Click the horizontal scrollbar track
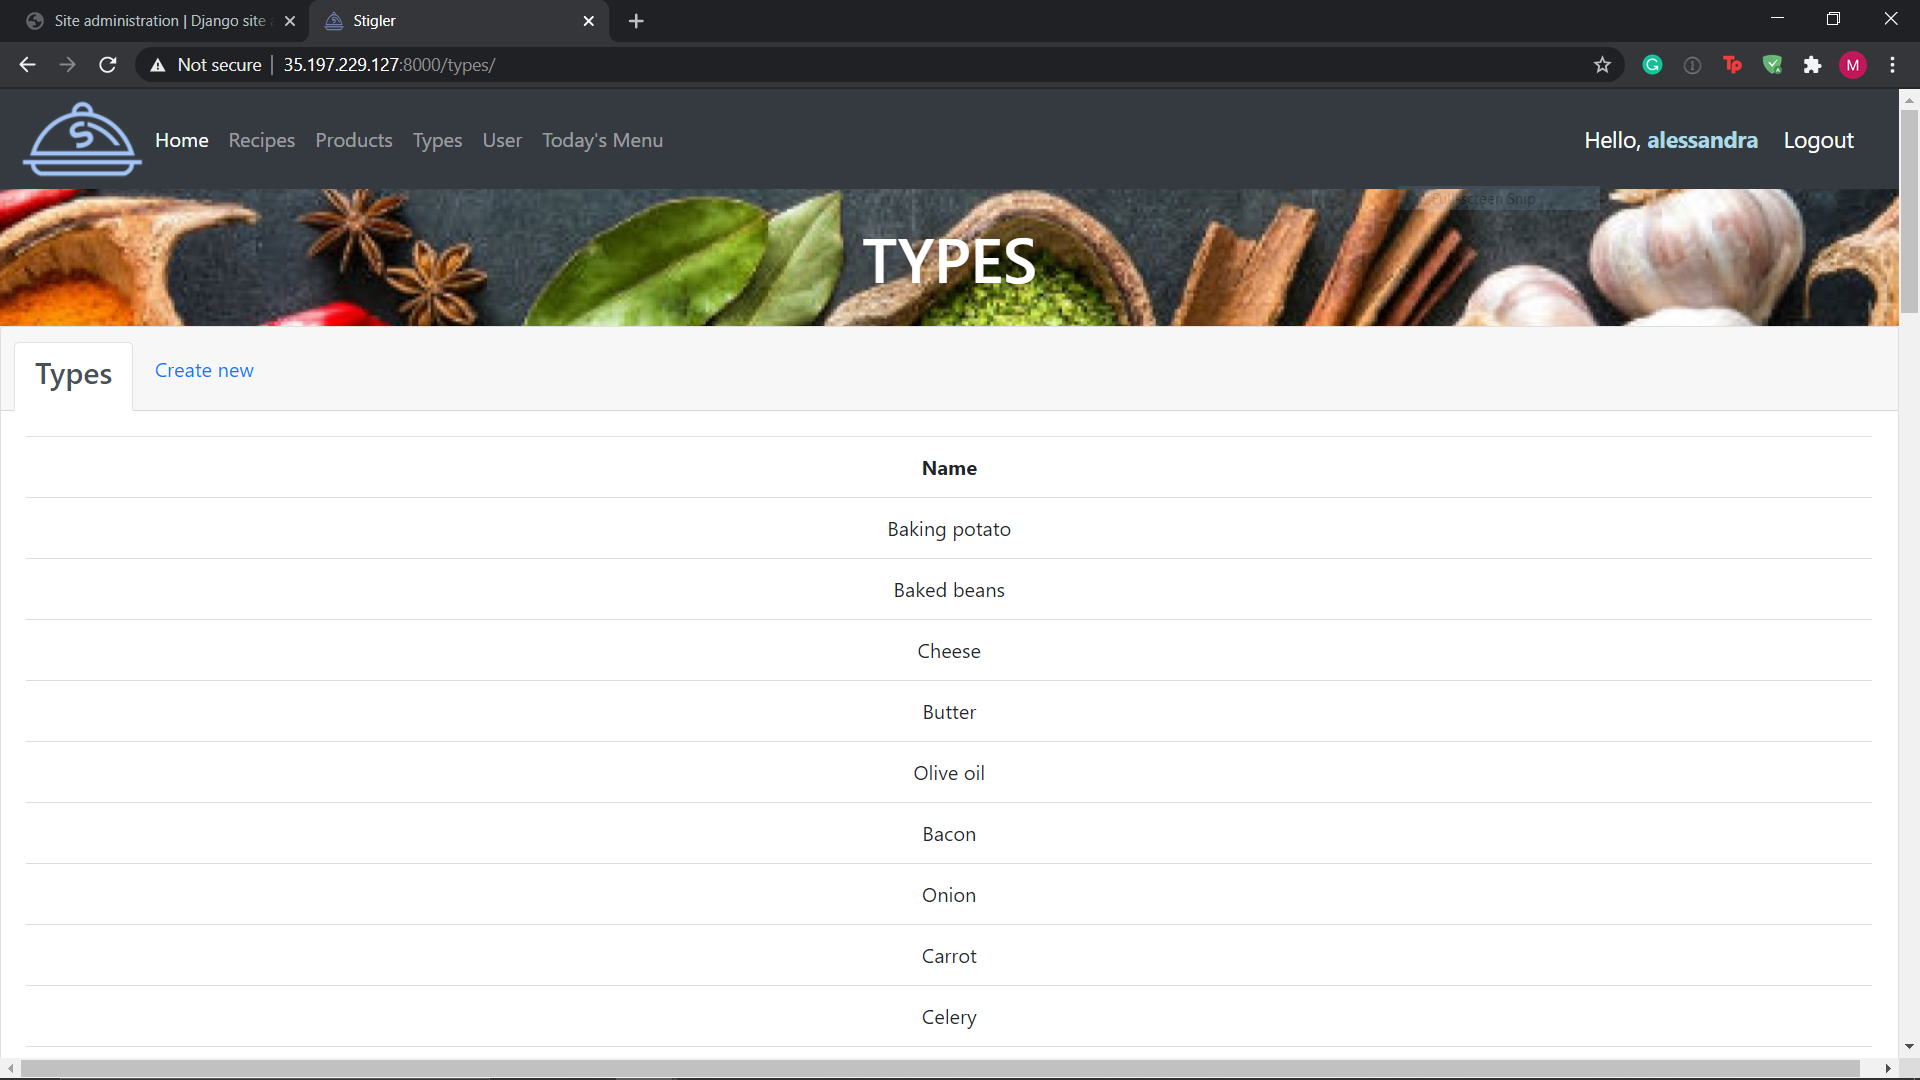Screen dimensions: 1920x1080 point(1870,1068)
